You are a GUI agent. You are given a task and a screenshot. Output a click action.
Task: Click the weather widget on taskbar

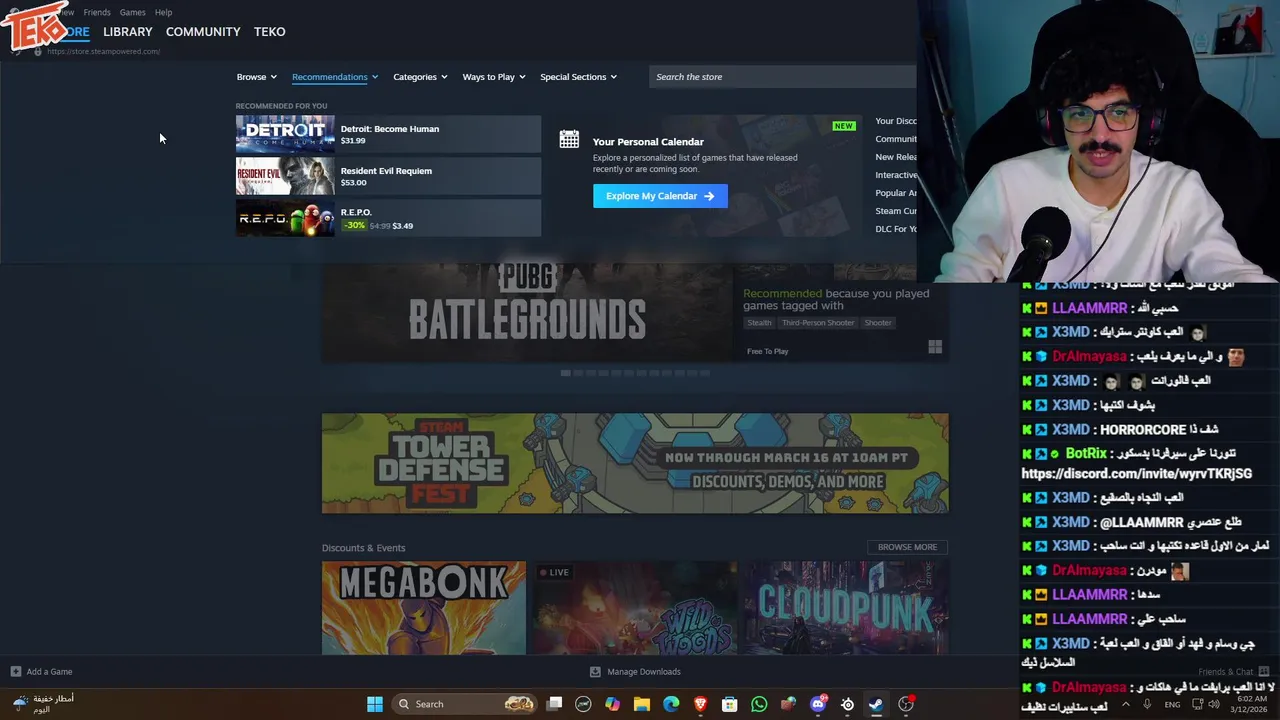(44, 704)
